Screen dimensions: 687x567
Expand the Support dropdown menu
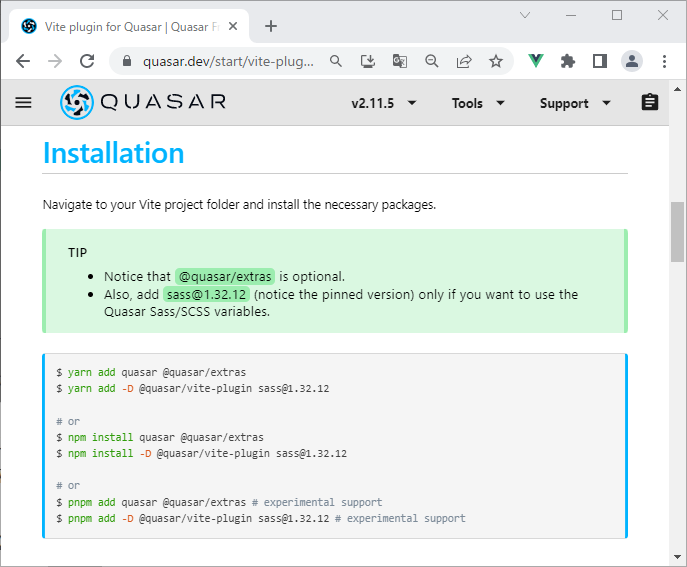click(575, 103)
